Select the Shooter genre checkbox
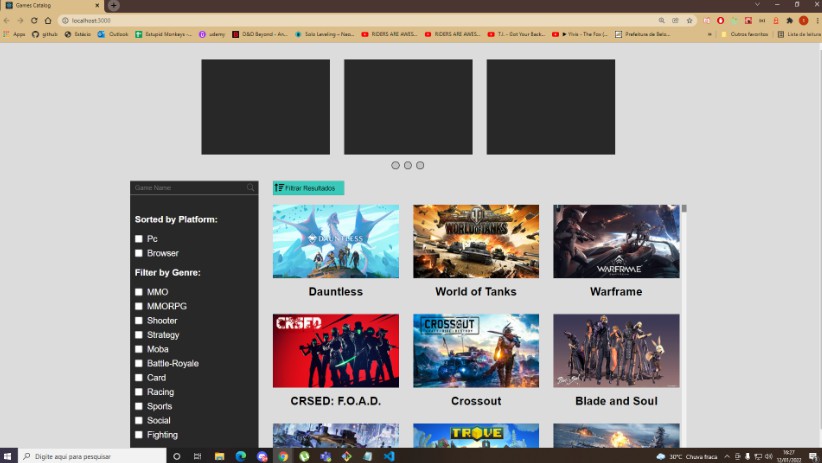822x463 pixels. click(139, 320)
